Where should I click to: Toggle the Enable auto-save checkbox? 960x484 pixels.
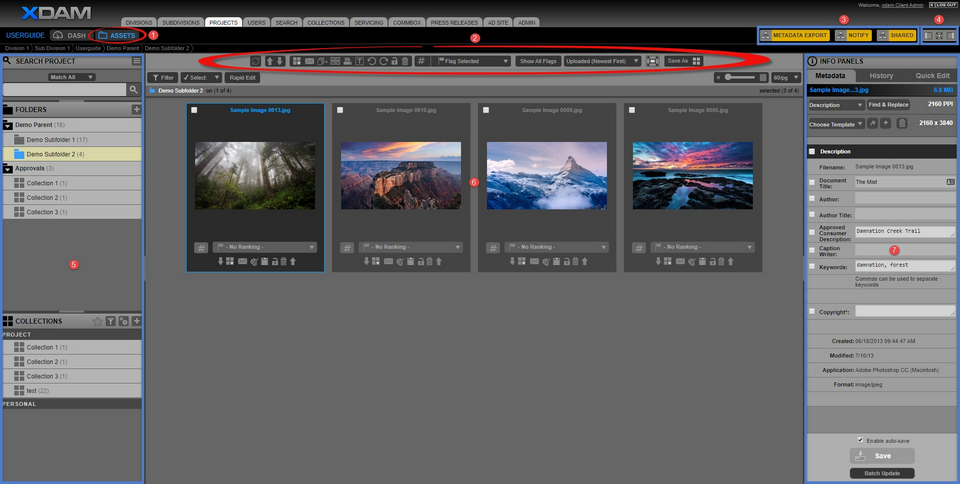[x=860, y=439]
